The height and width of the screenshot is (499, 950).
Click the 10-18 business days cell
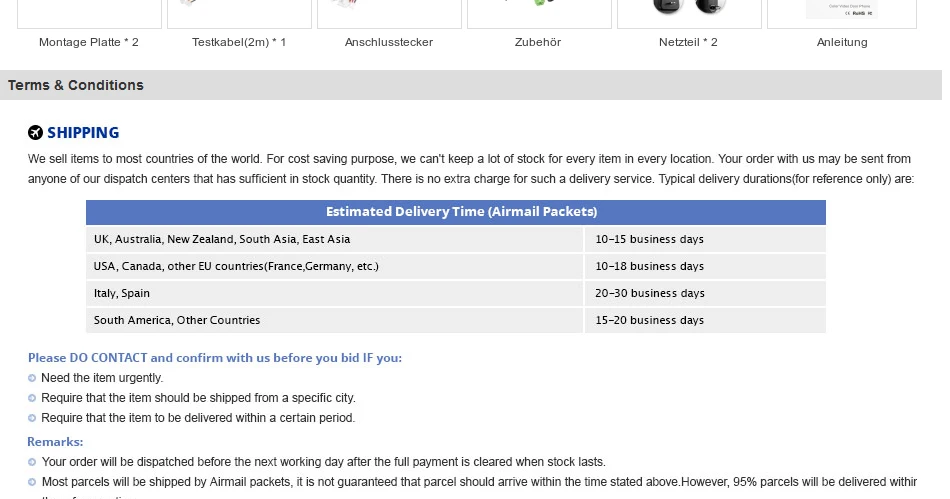point(705,266)
